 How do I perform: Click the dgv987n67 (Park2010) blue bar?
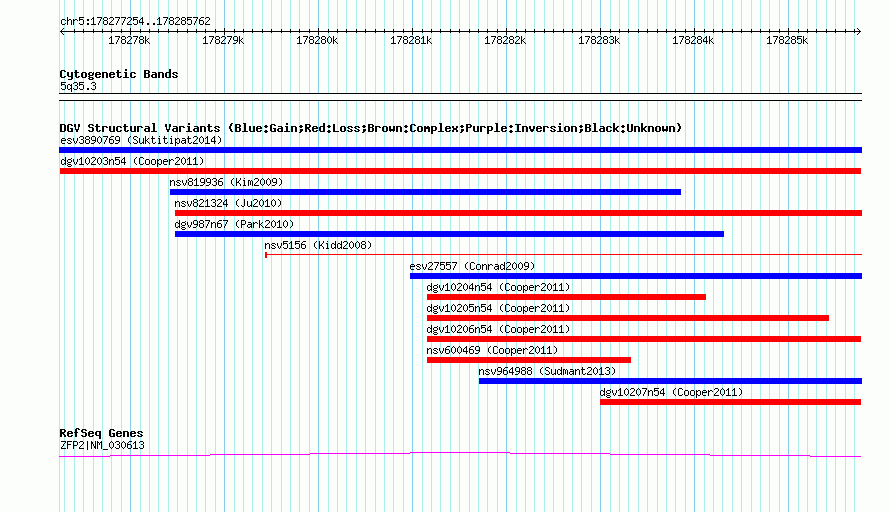pos(449,234)
